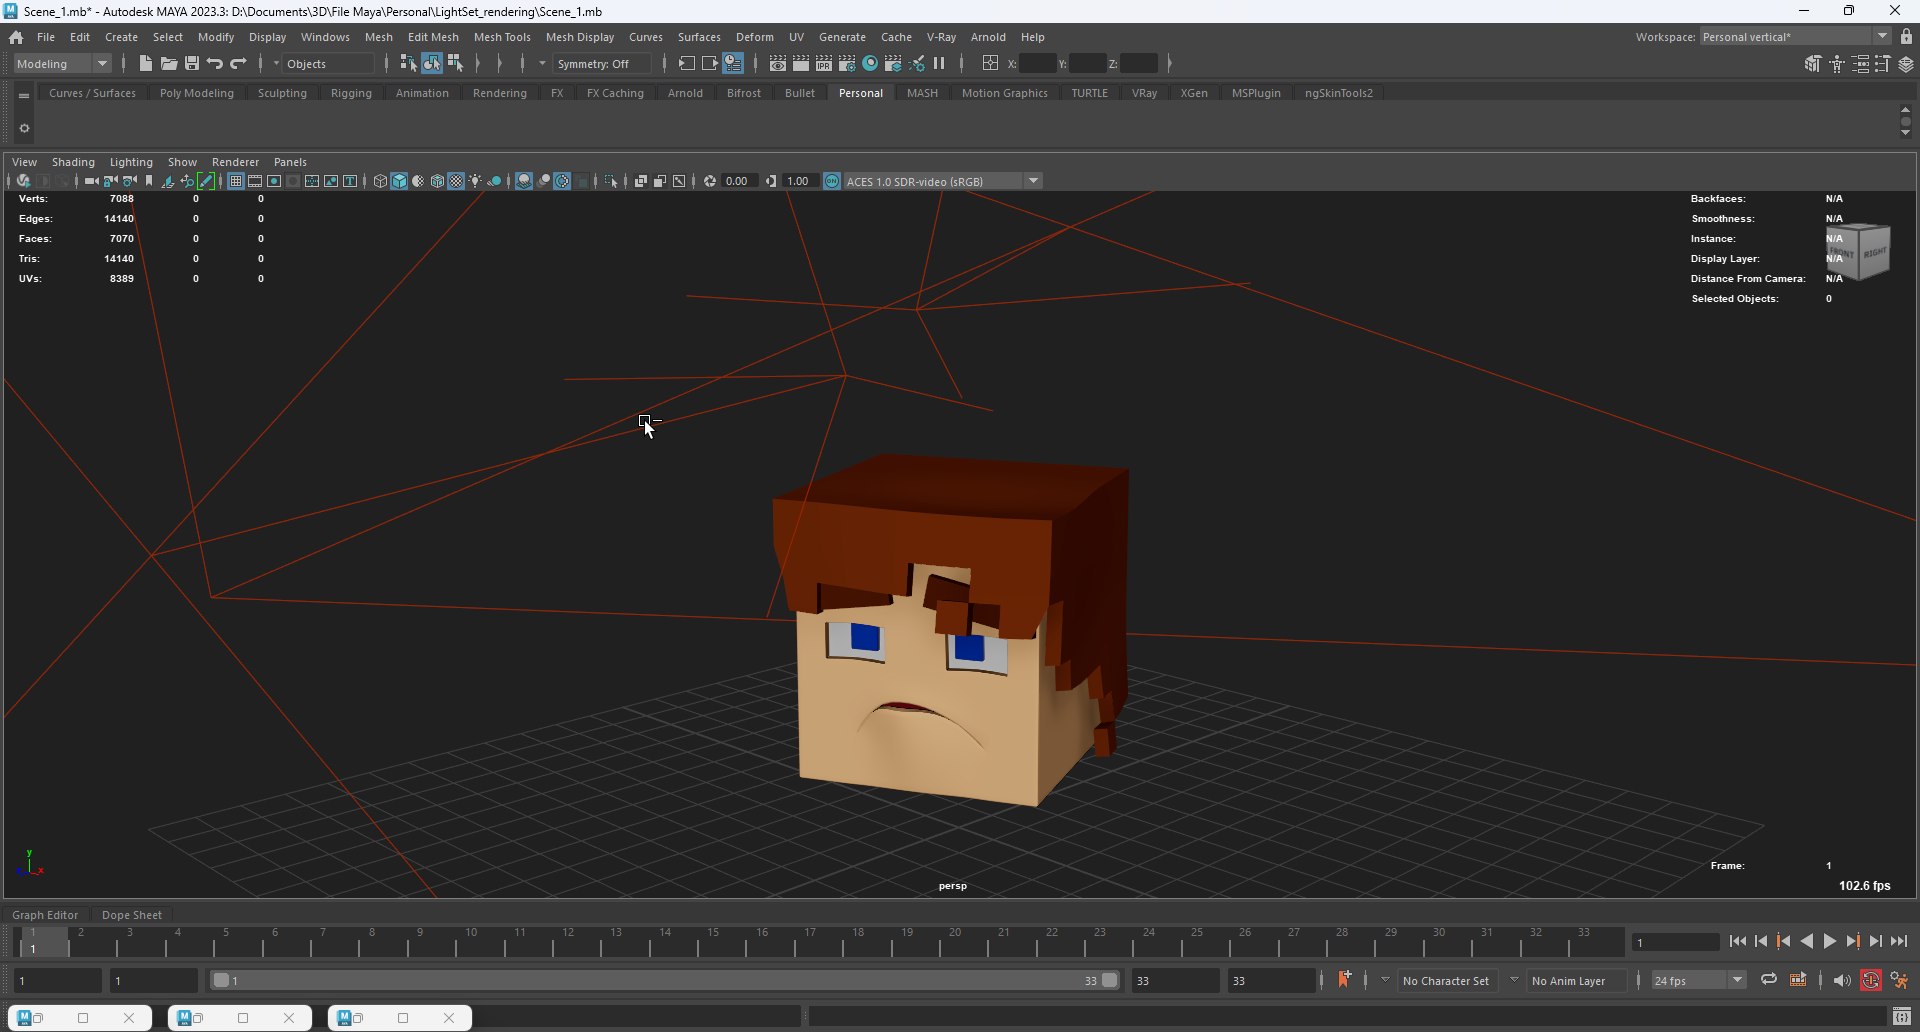This screenshot has height=1032, width=1920.
Task: Open the Dope Sheet tab
Action: [x=132, y=915]
